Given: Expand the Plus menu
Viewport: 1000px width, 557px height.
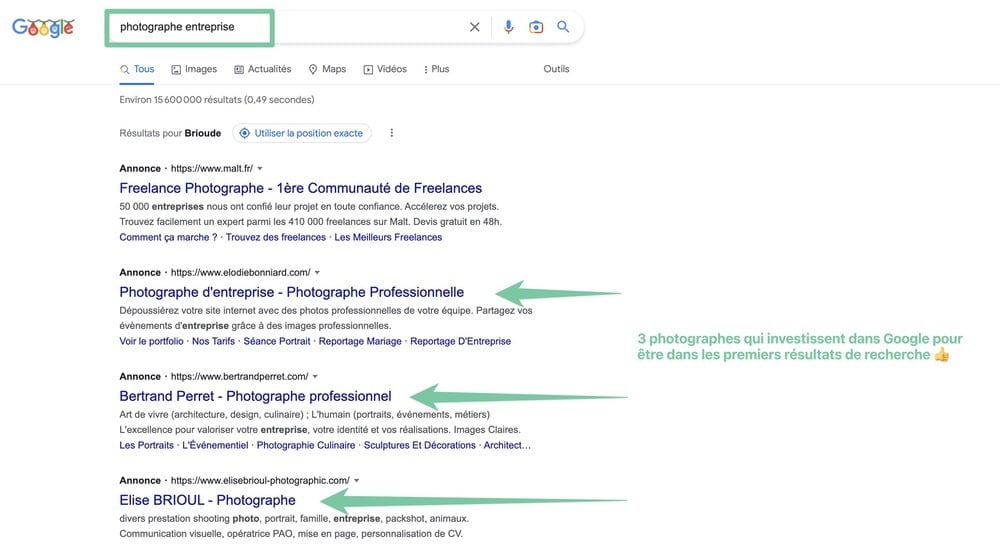Looking at the screenshot, I should pos(436,69).
